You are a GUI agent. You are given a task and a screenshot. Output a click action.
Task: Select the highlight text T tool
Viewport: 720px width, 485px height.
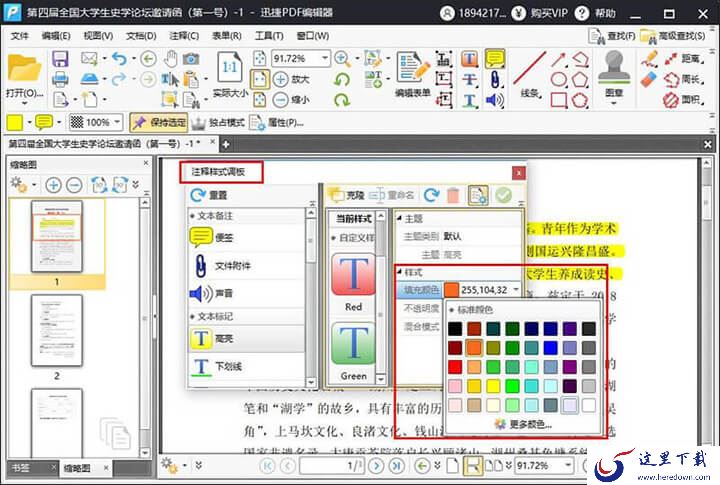tap(469, 59)
